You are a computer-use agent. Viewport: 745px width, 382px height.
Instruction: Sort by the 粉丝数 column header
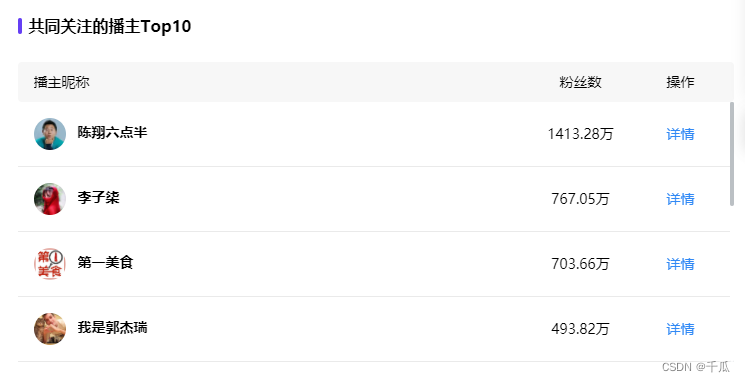[580, 82]
